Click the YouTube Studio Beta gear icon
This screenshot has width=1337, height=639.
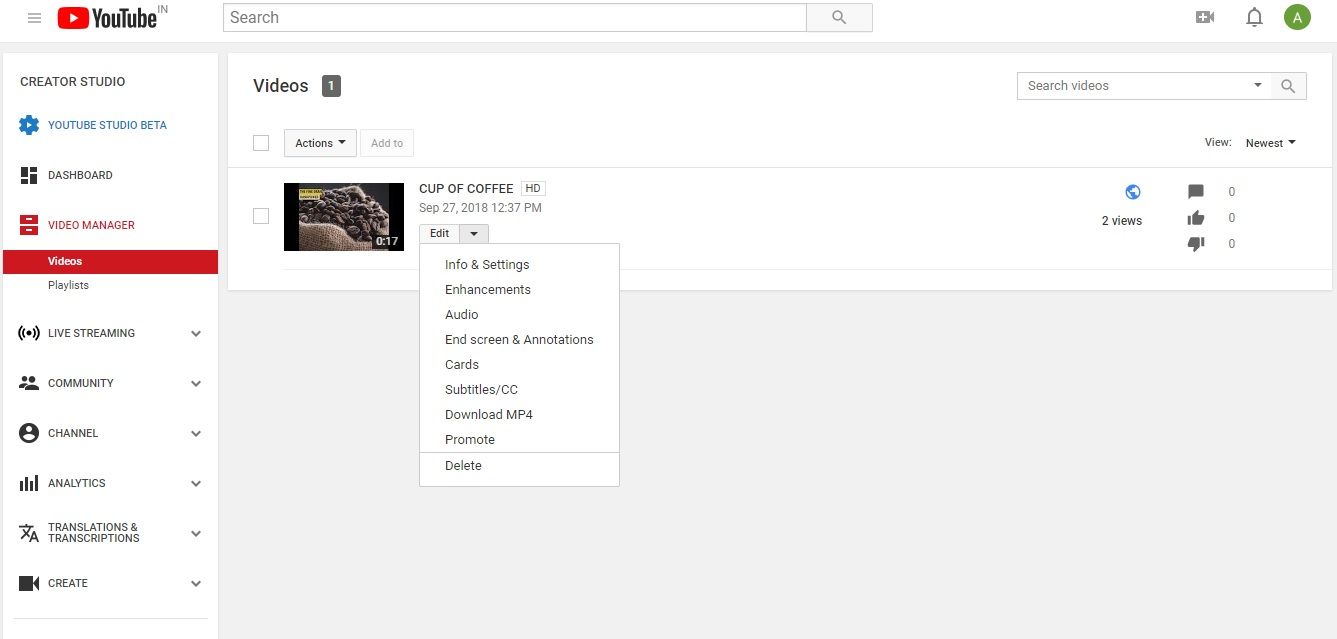point(29,125)
